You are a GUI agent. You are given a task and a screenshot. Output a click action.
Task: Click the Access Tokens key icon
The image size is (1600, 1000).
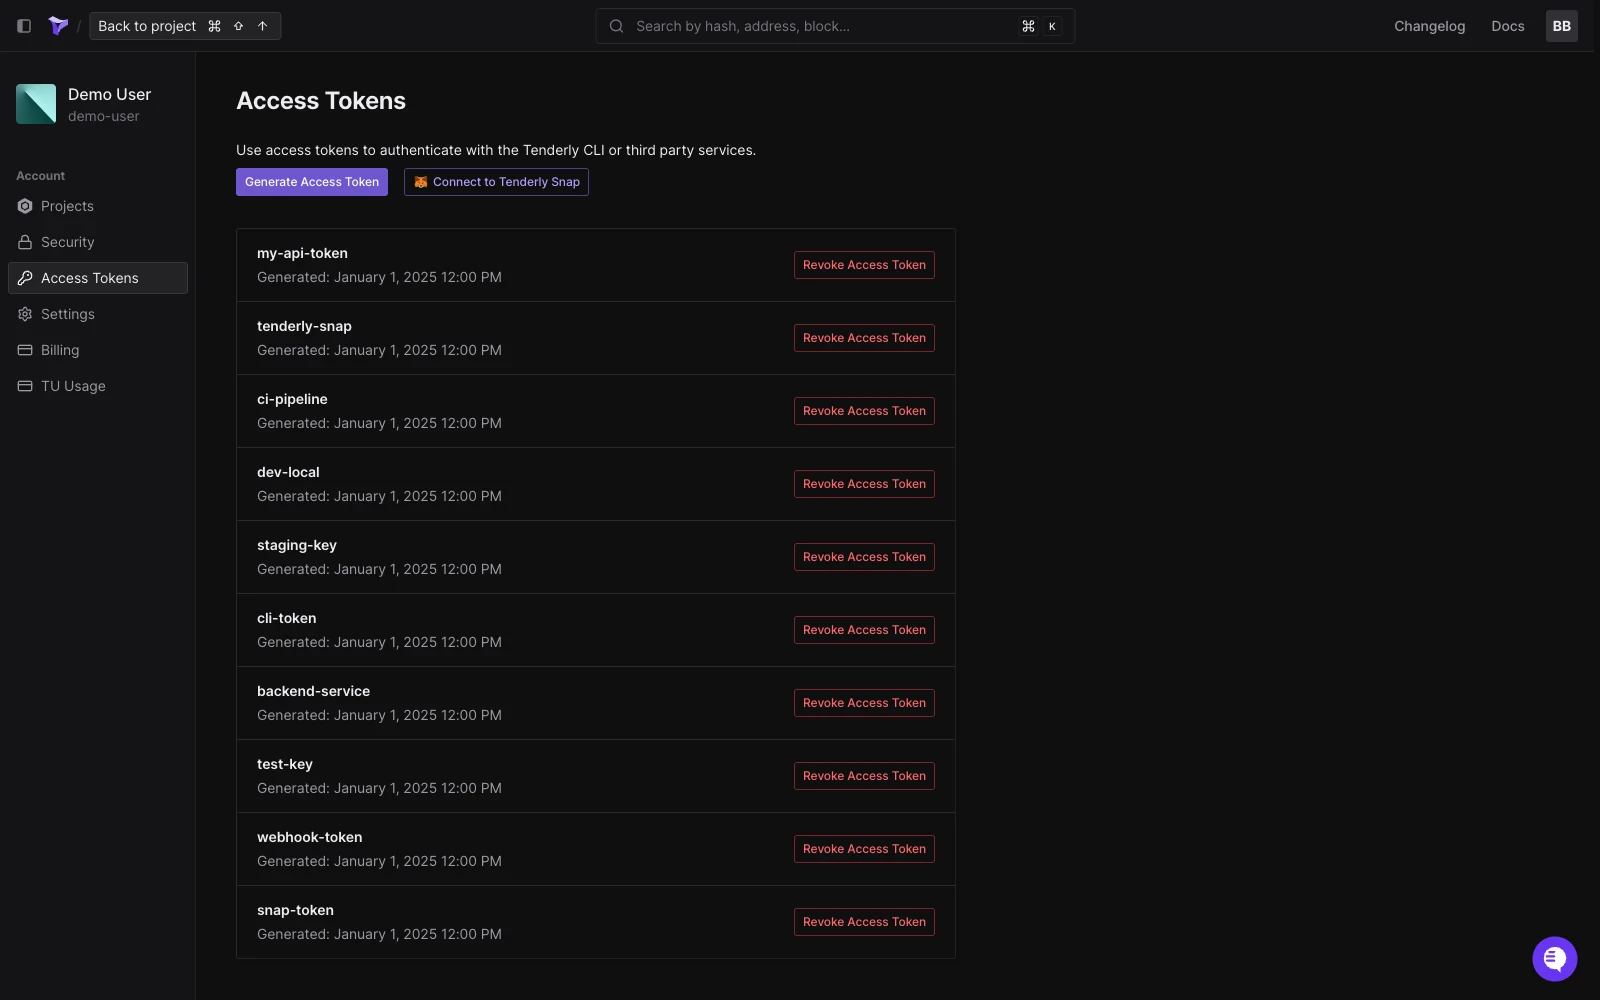[25, 278]
